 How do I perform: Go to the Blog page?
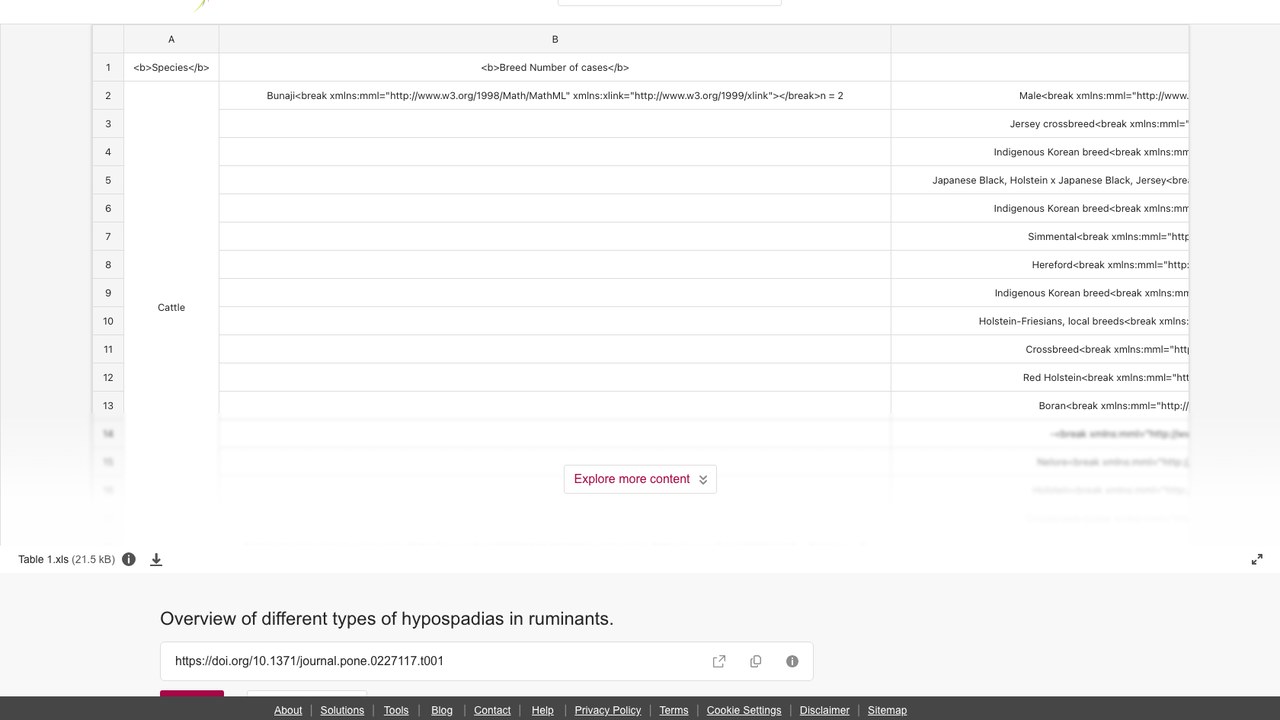[x=442, y=710]
